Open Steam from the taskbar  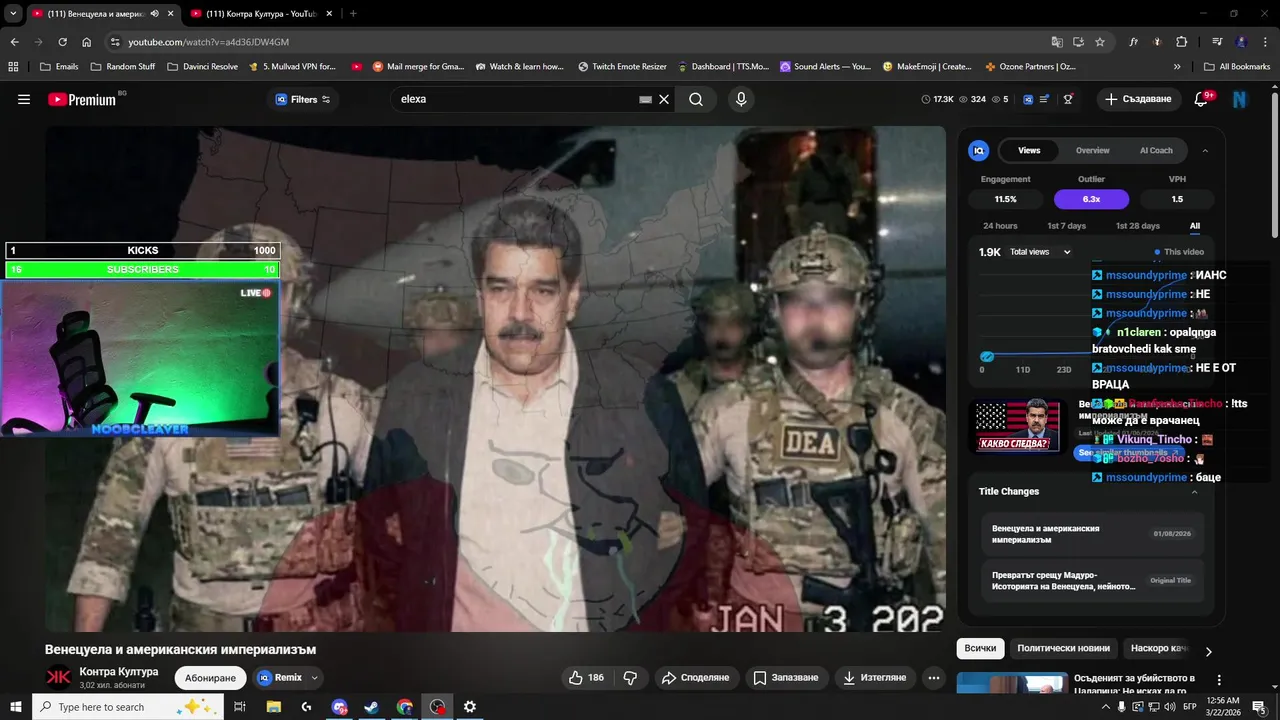point(371,707)
